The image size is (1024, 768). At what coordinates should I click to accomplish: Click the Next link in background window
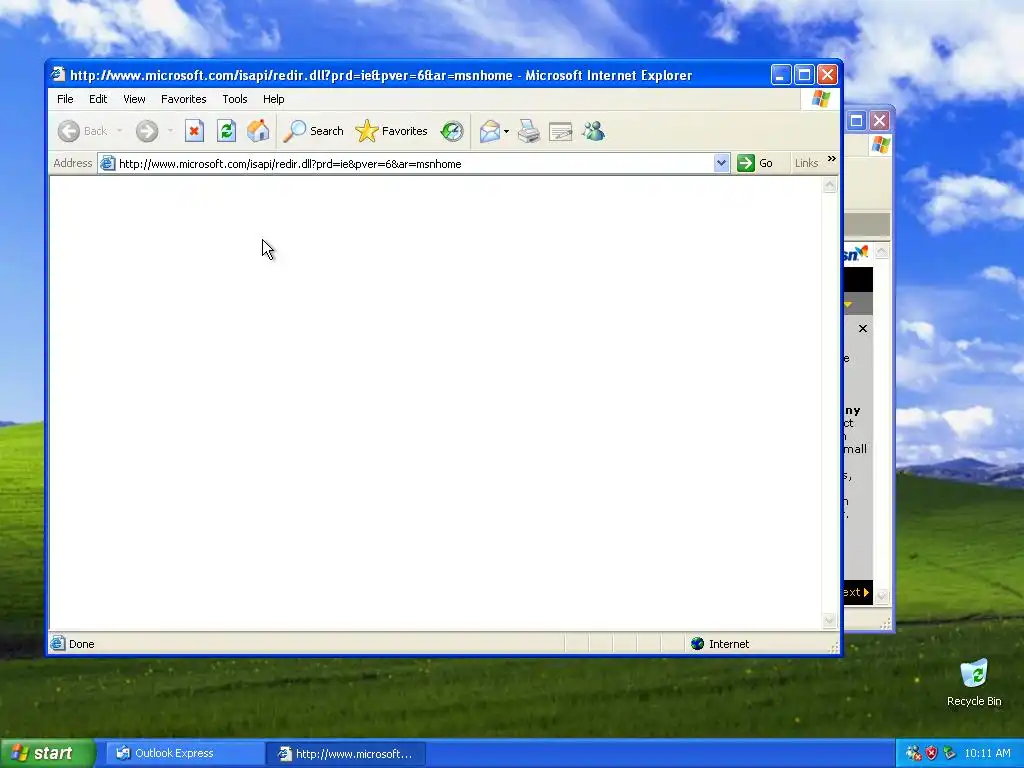point(856,592)
